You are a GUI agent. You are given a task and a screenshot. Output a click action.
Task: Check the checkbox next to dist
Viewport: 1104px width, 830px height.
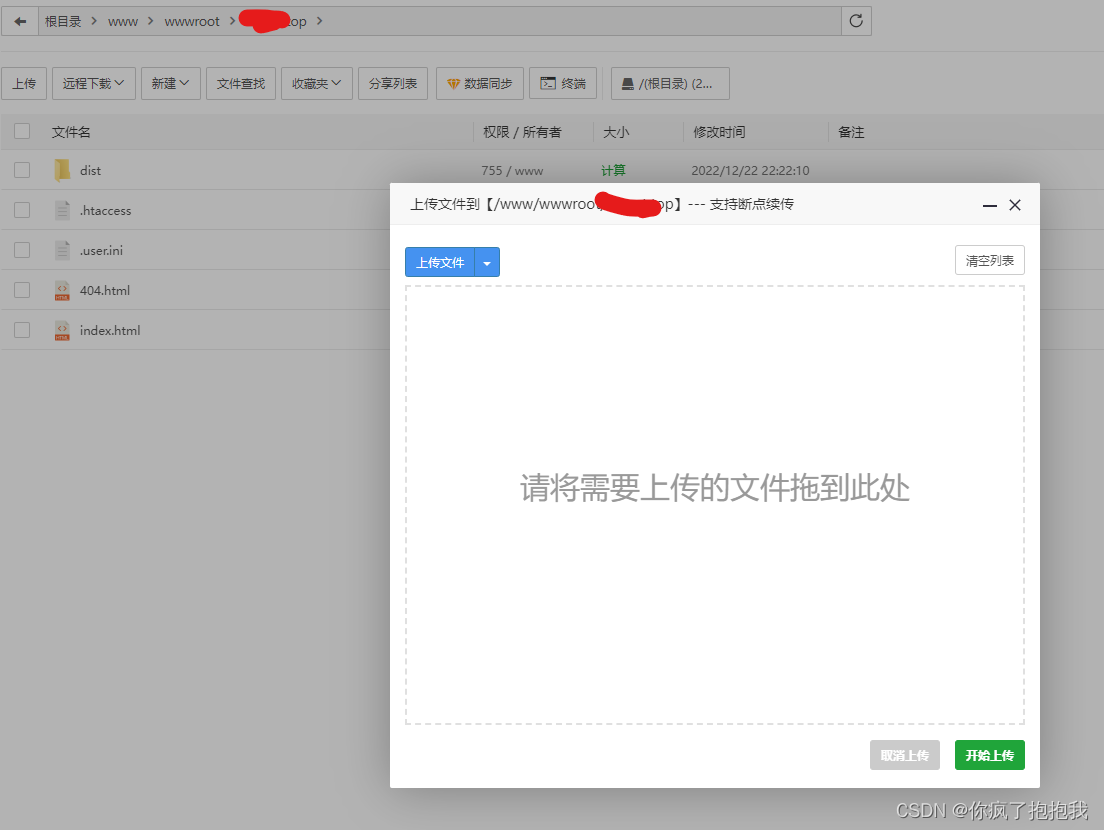point(21,170)
